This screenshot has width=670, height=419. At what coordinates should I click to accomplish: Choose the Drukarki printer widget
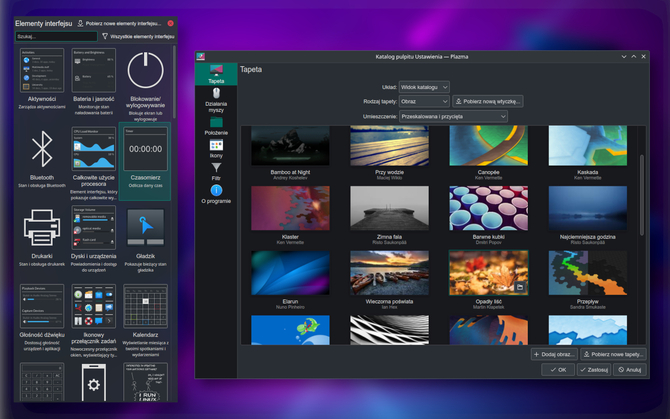pos(42,227)
